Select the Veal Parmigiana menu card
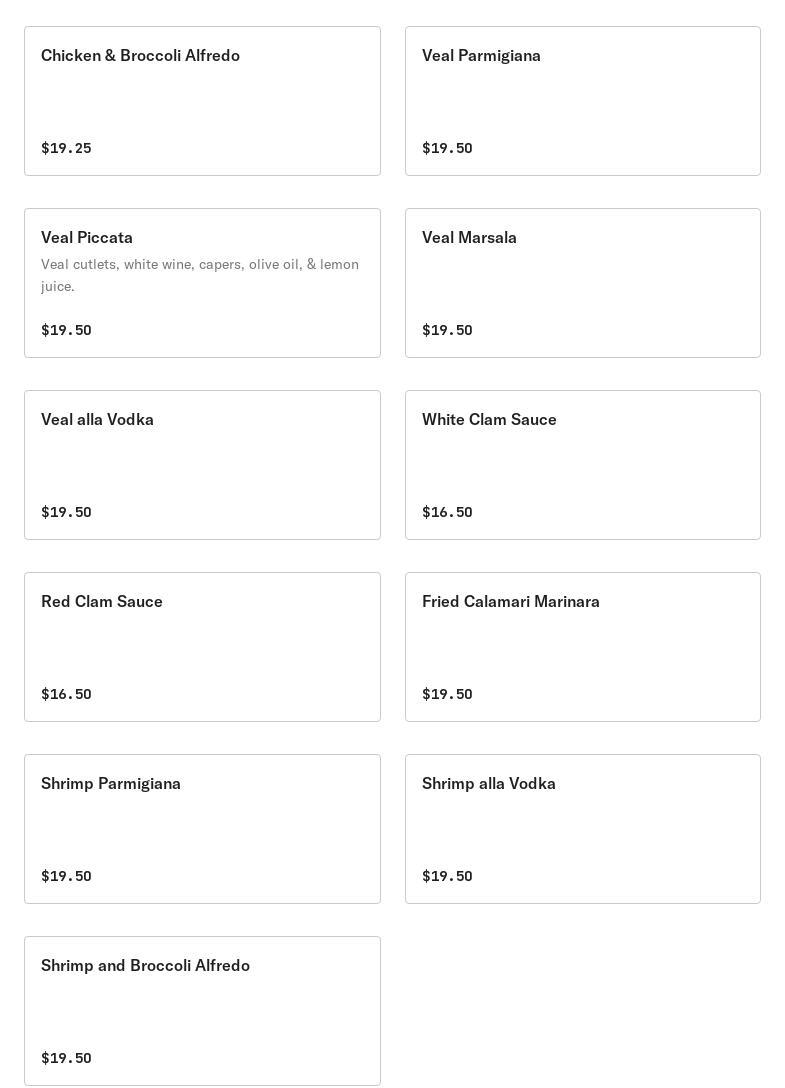The image size is (785, 1088). click(582, 101)
